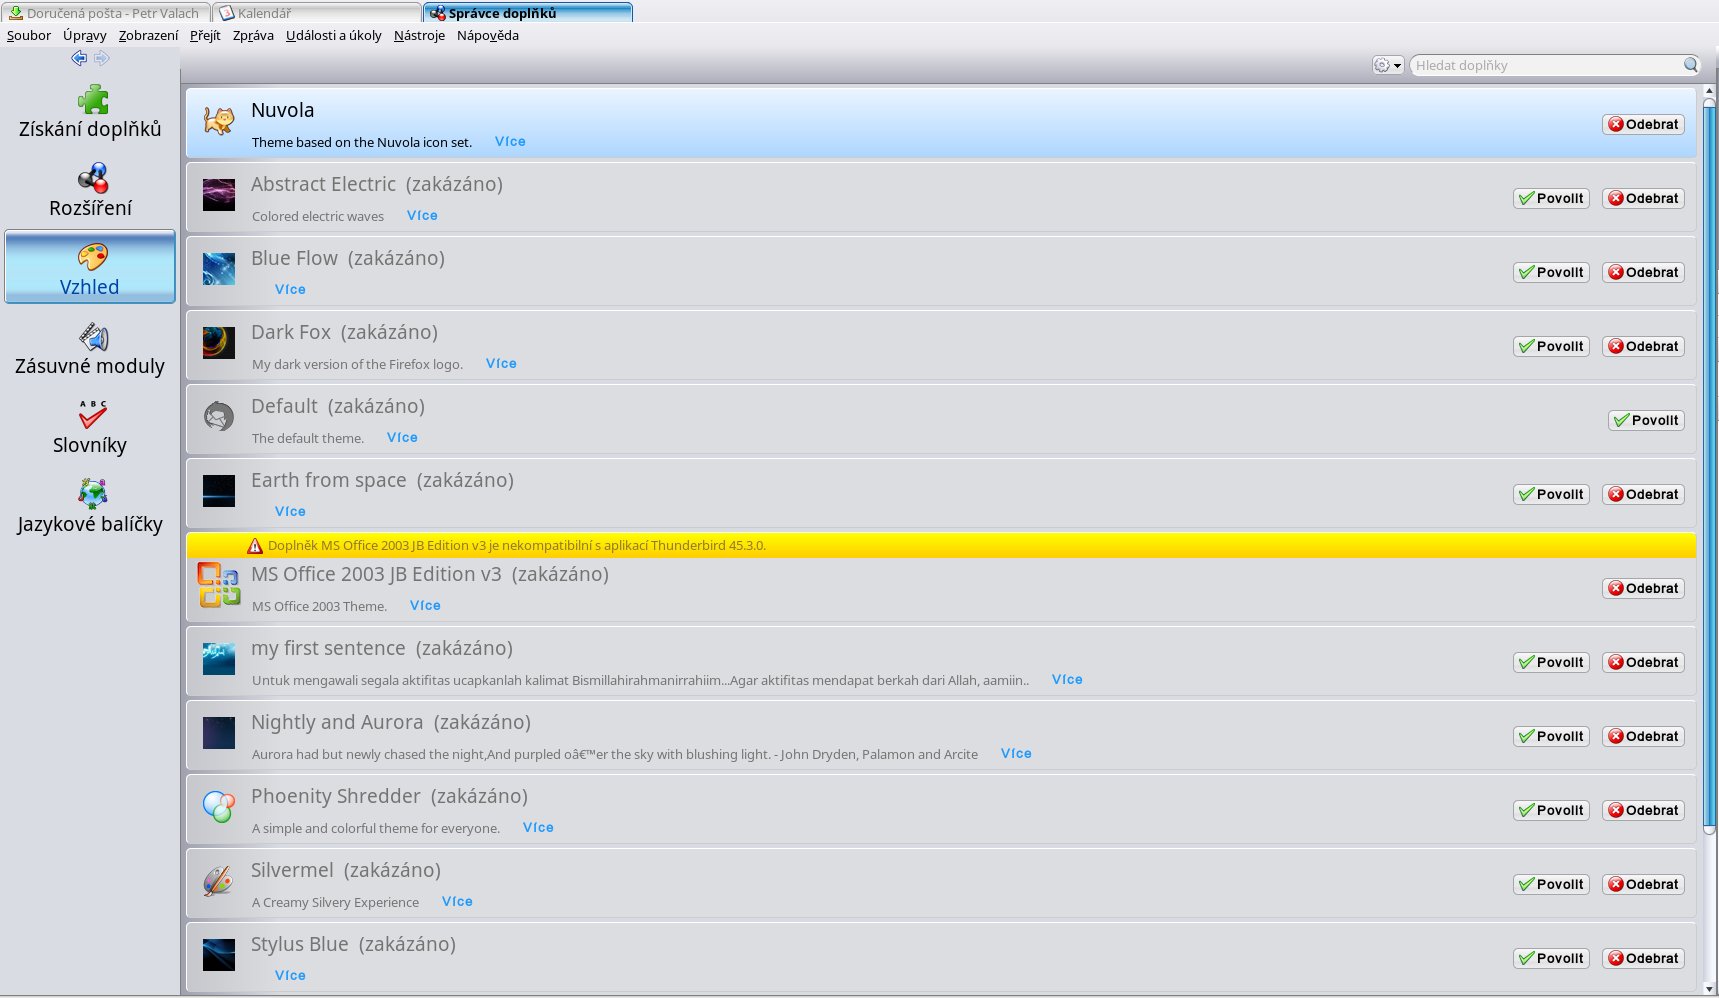Enable the Stylus Blue theme
Viewport: 1719px width, 998px height.
(1551, 959)
